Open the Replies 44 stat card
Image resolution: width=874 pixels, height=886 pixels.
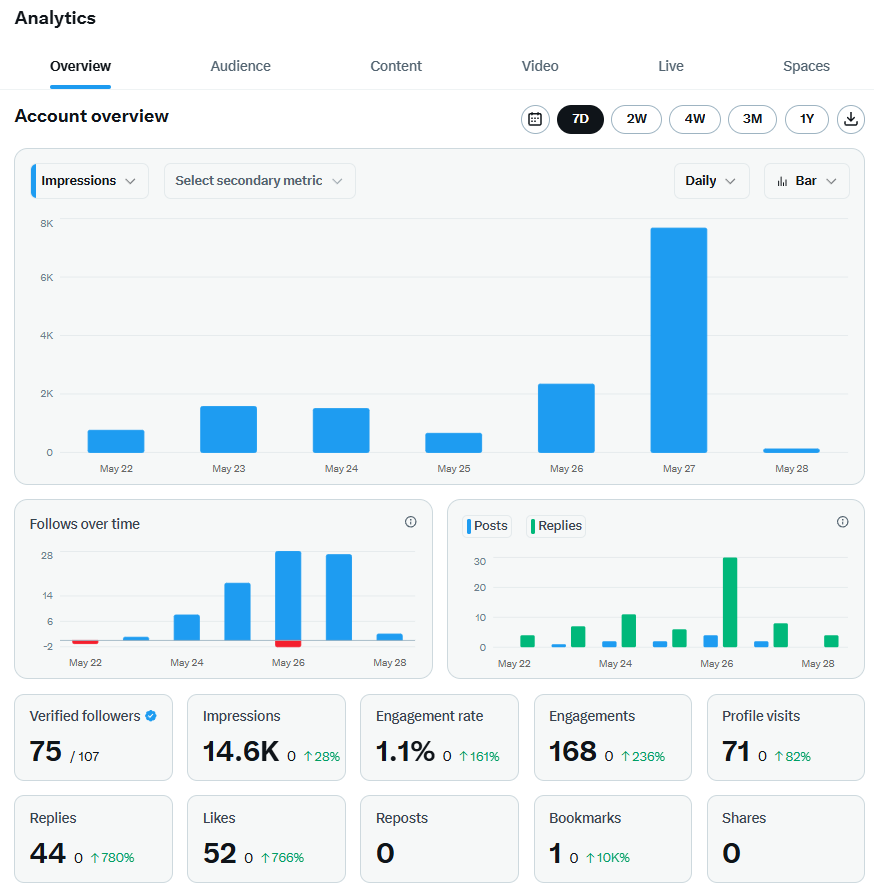pos(93,839)
